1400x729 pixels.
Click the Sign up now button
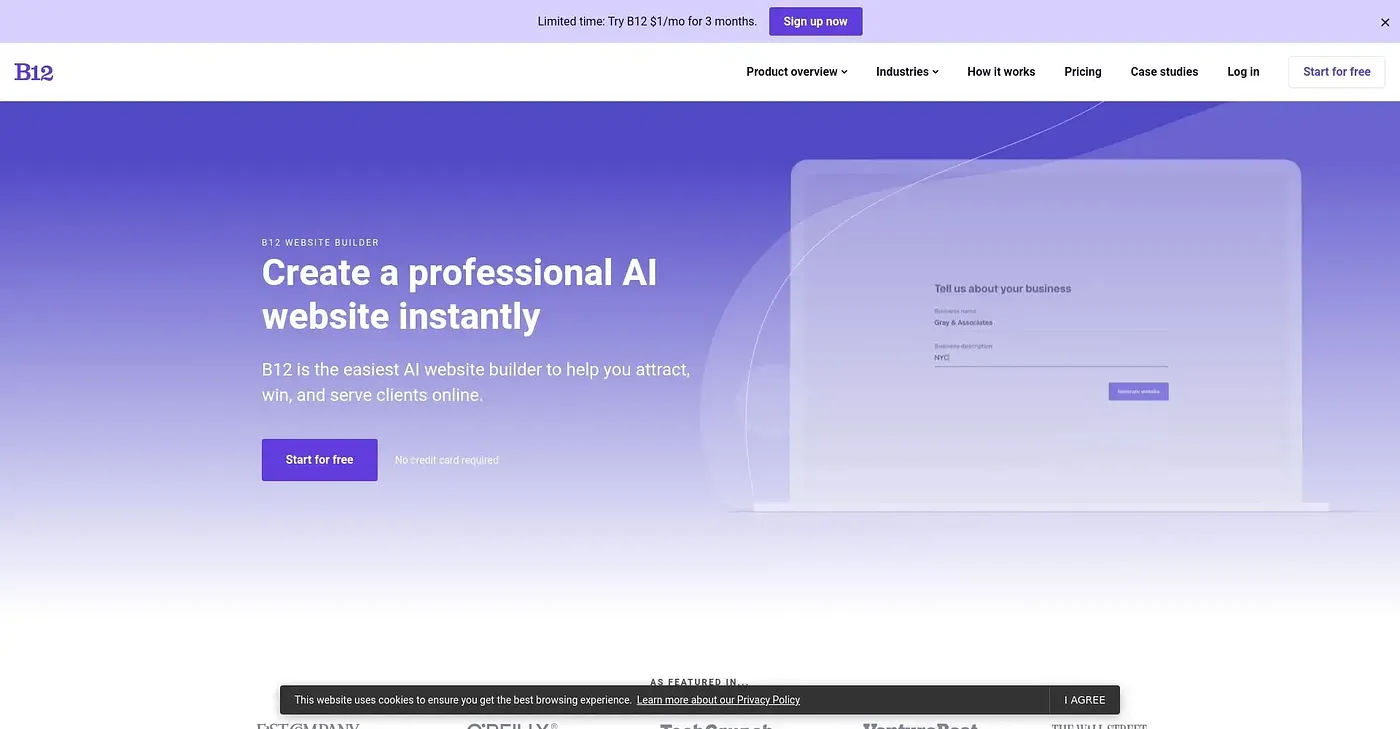[815, 22]
